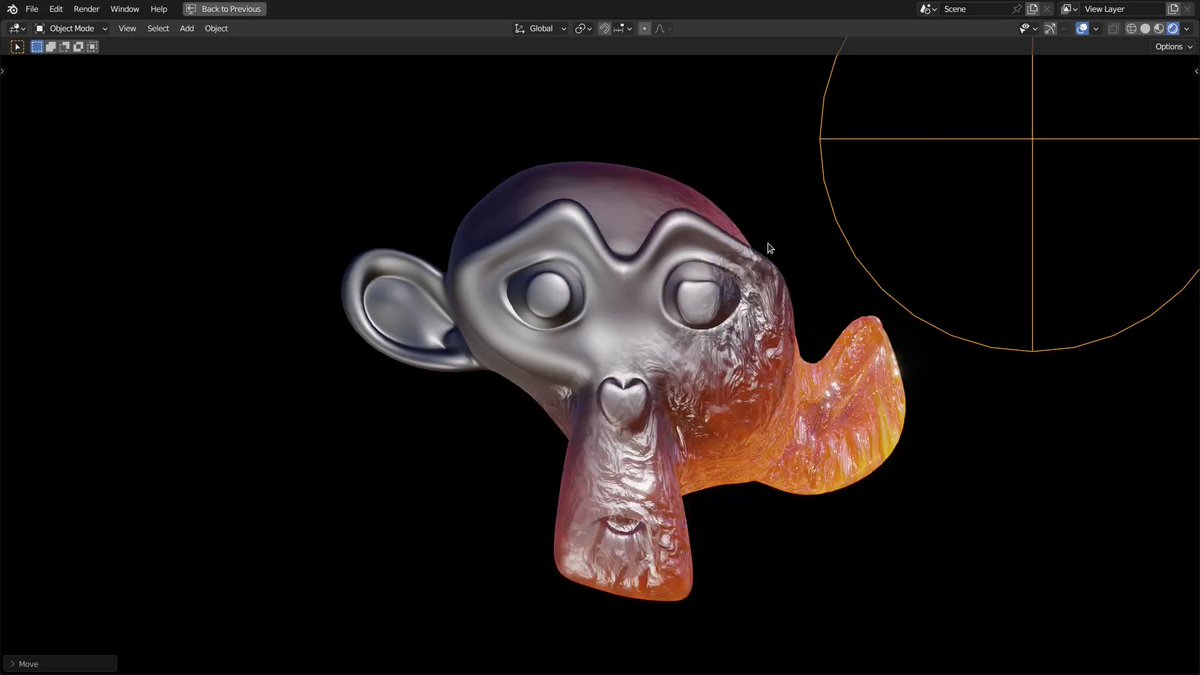
Task: Open the viewport Select menu
Action: (158, 28)
